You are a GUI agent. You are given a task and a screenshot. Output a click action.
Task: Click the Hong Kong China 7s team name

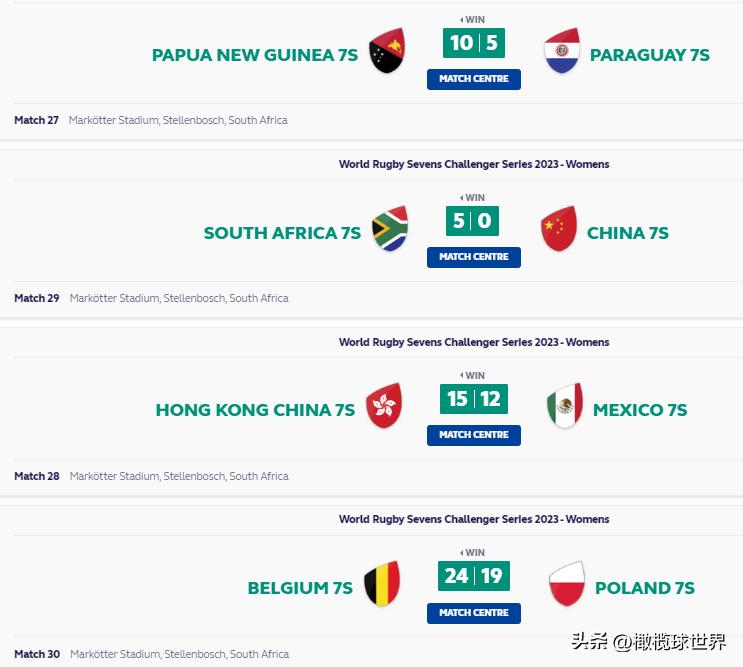(255, 410)
